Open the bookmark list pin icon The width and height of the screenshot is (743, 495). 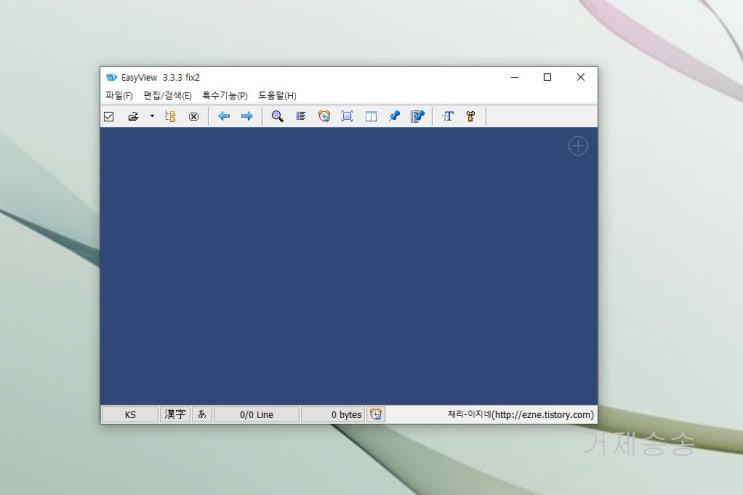coord(417,116)
